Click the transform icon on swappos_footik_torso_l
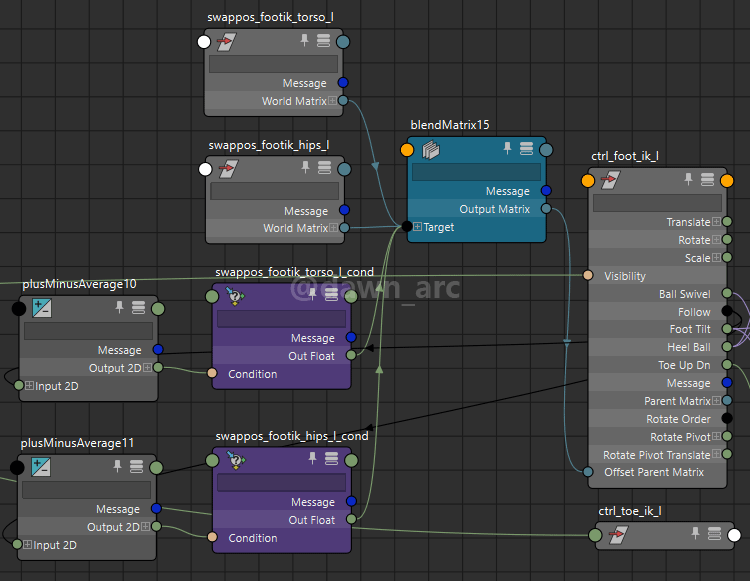Viewport: 750px width, 581px height. click(x=228, y=42)
